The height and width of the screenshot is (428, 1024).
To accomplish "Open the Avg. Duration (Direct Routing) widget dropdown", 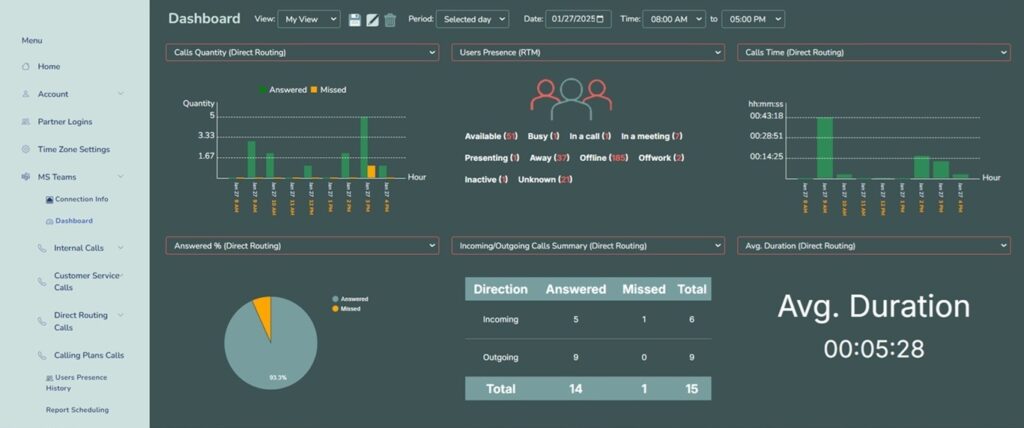I will pos(873,246).
